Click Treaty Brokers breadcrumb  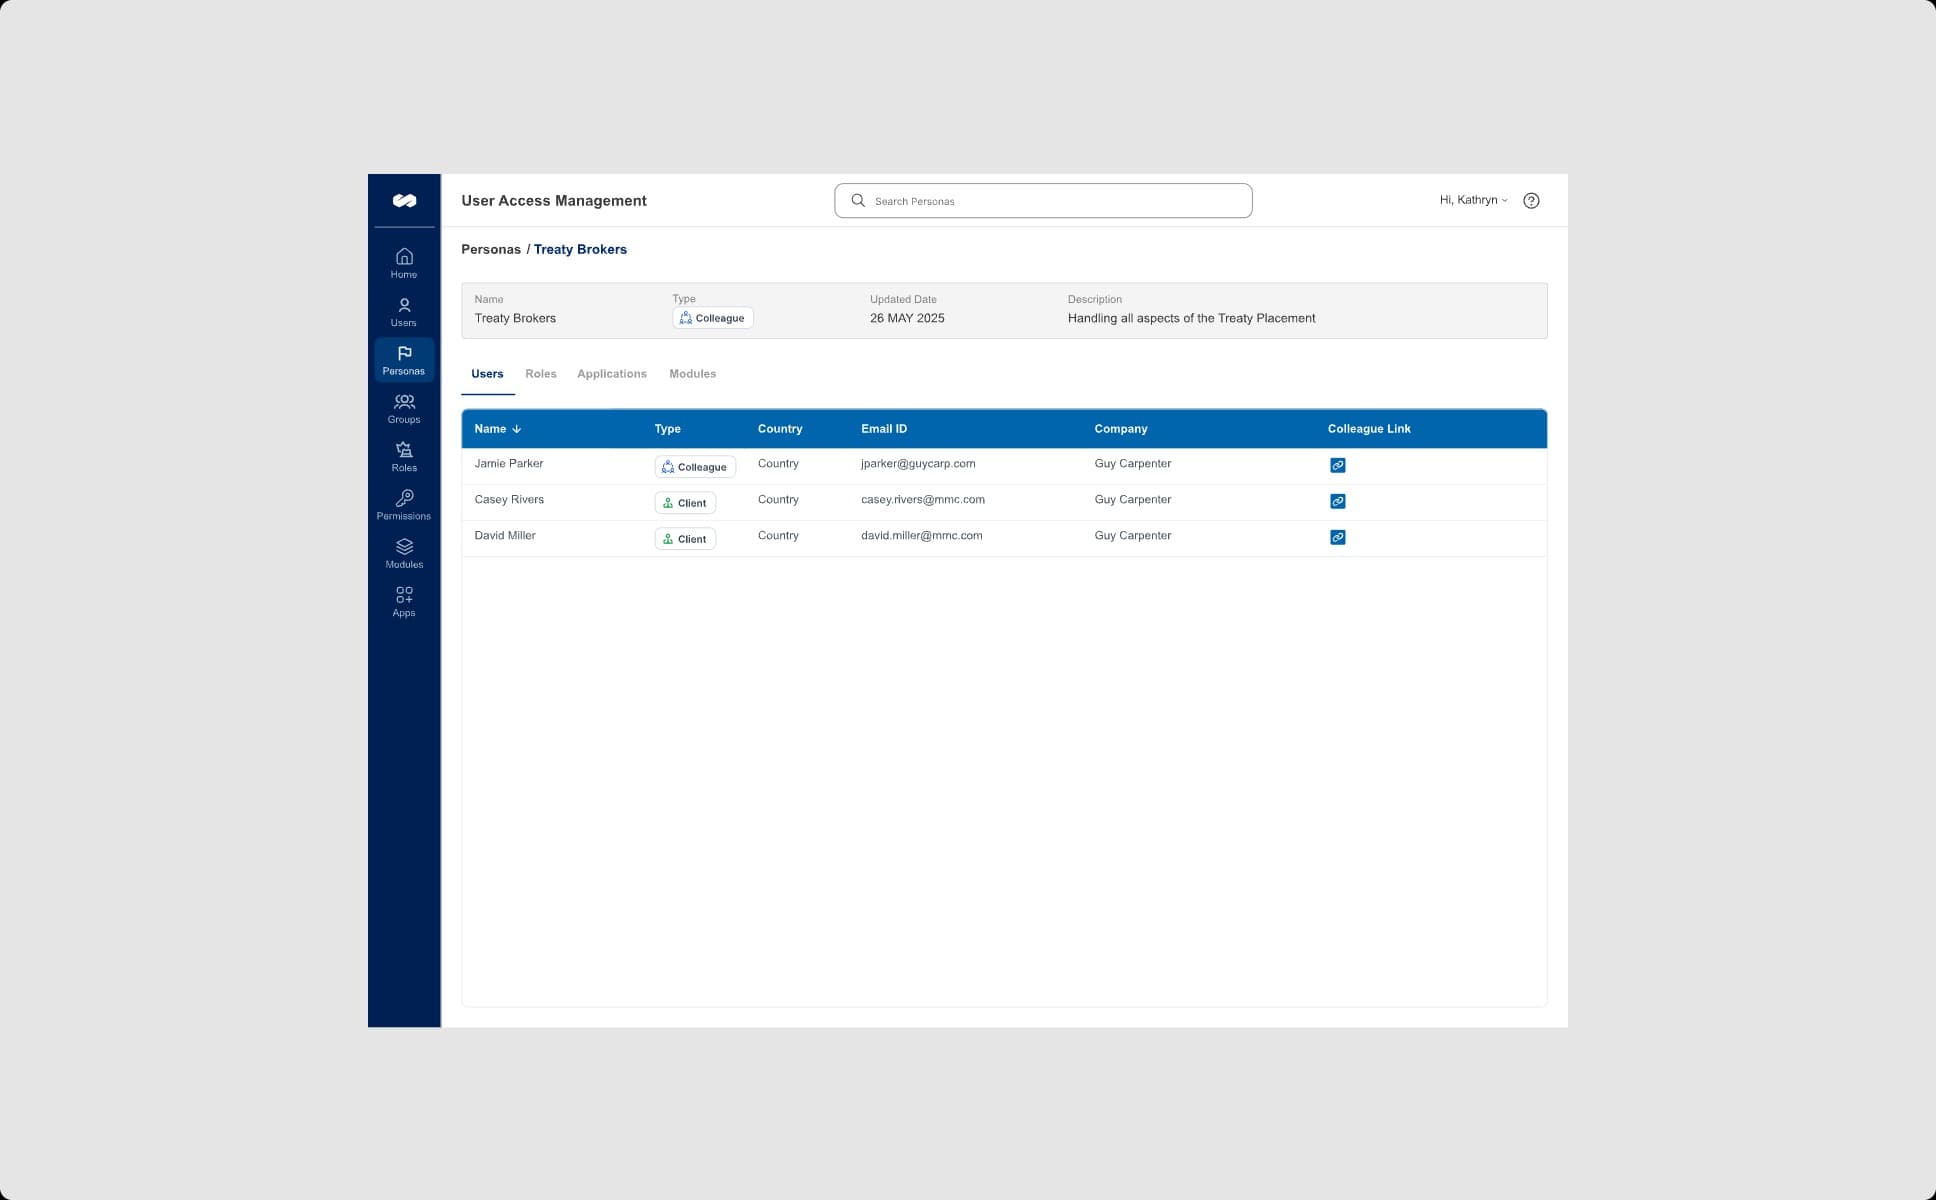click(580, 249)
